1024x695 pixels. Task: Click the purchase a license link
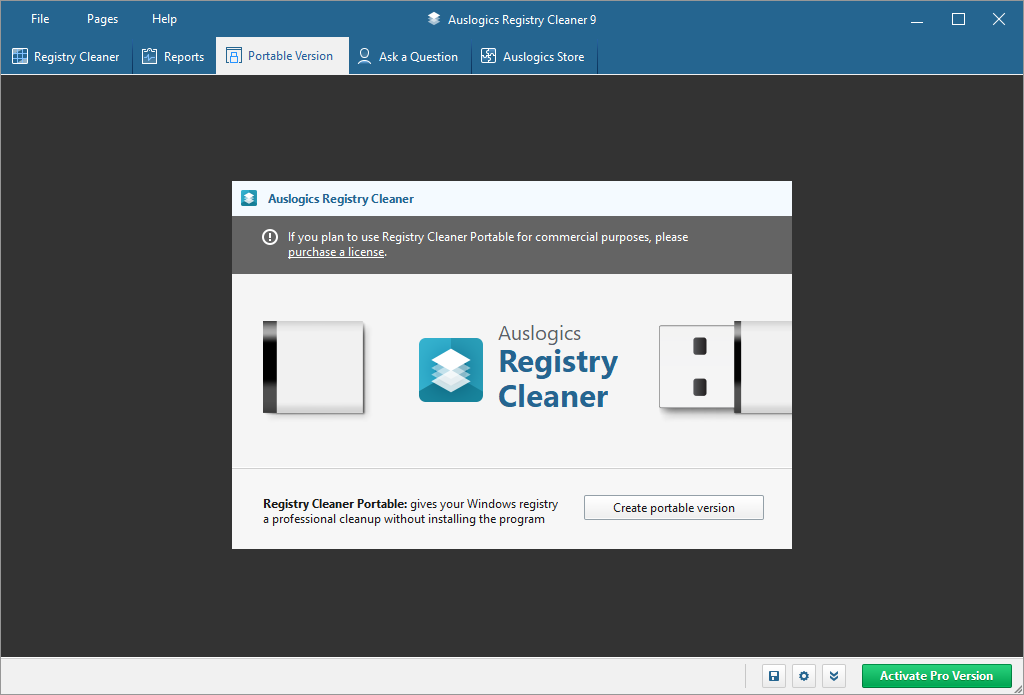(336, 252)
